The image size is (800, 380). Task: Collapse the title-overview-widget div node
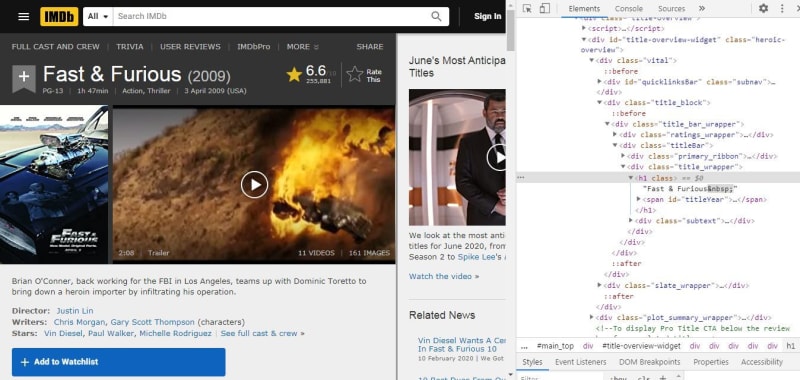584,39
